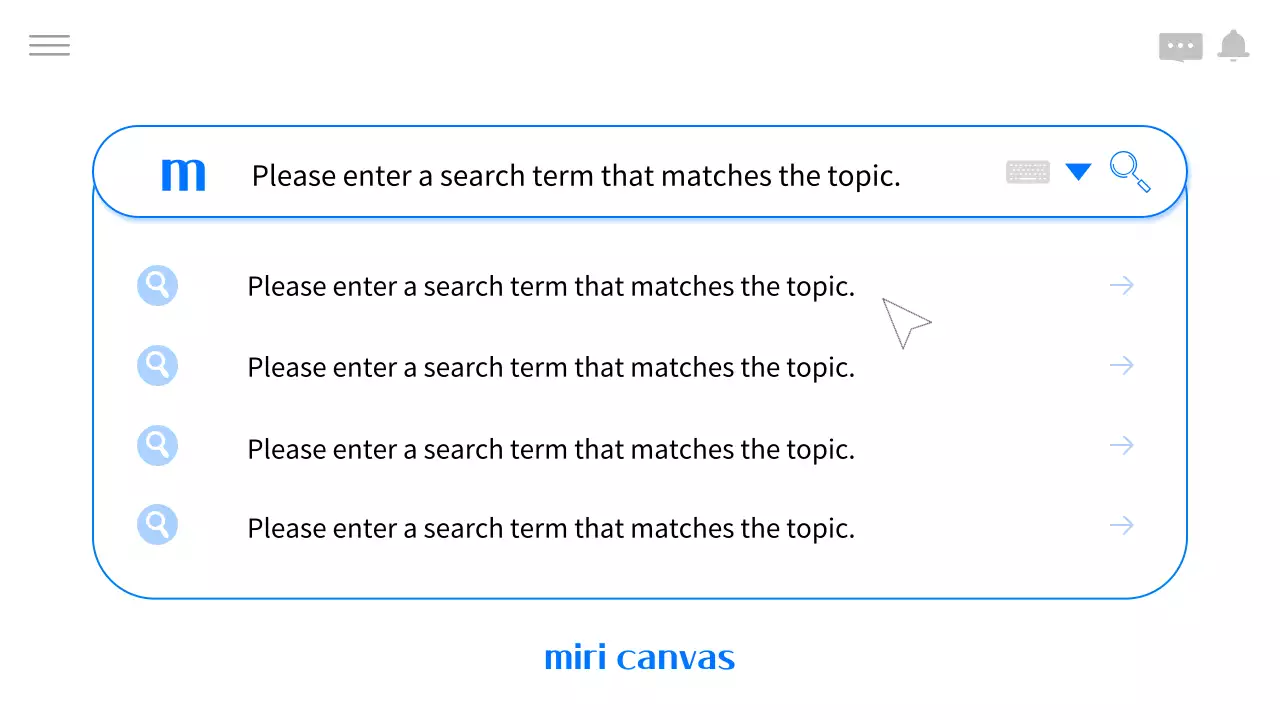Click the first suggestion's search icon
Image resolution: width=1280 pixels, height=720 pixels.
point(157,286)
